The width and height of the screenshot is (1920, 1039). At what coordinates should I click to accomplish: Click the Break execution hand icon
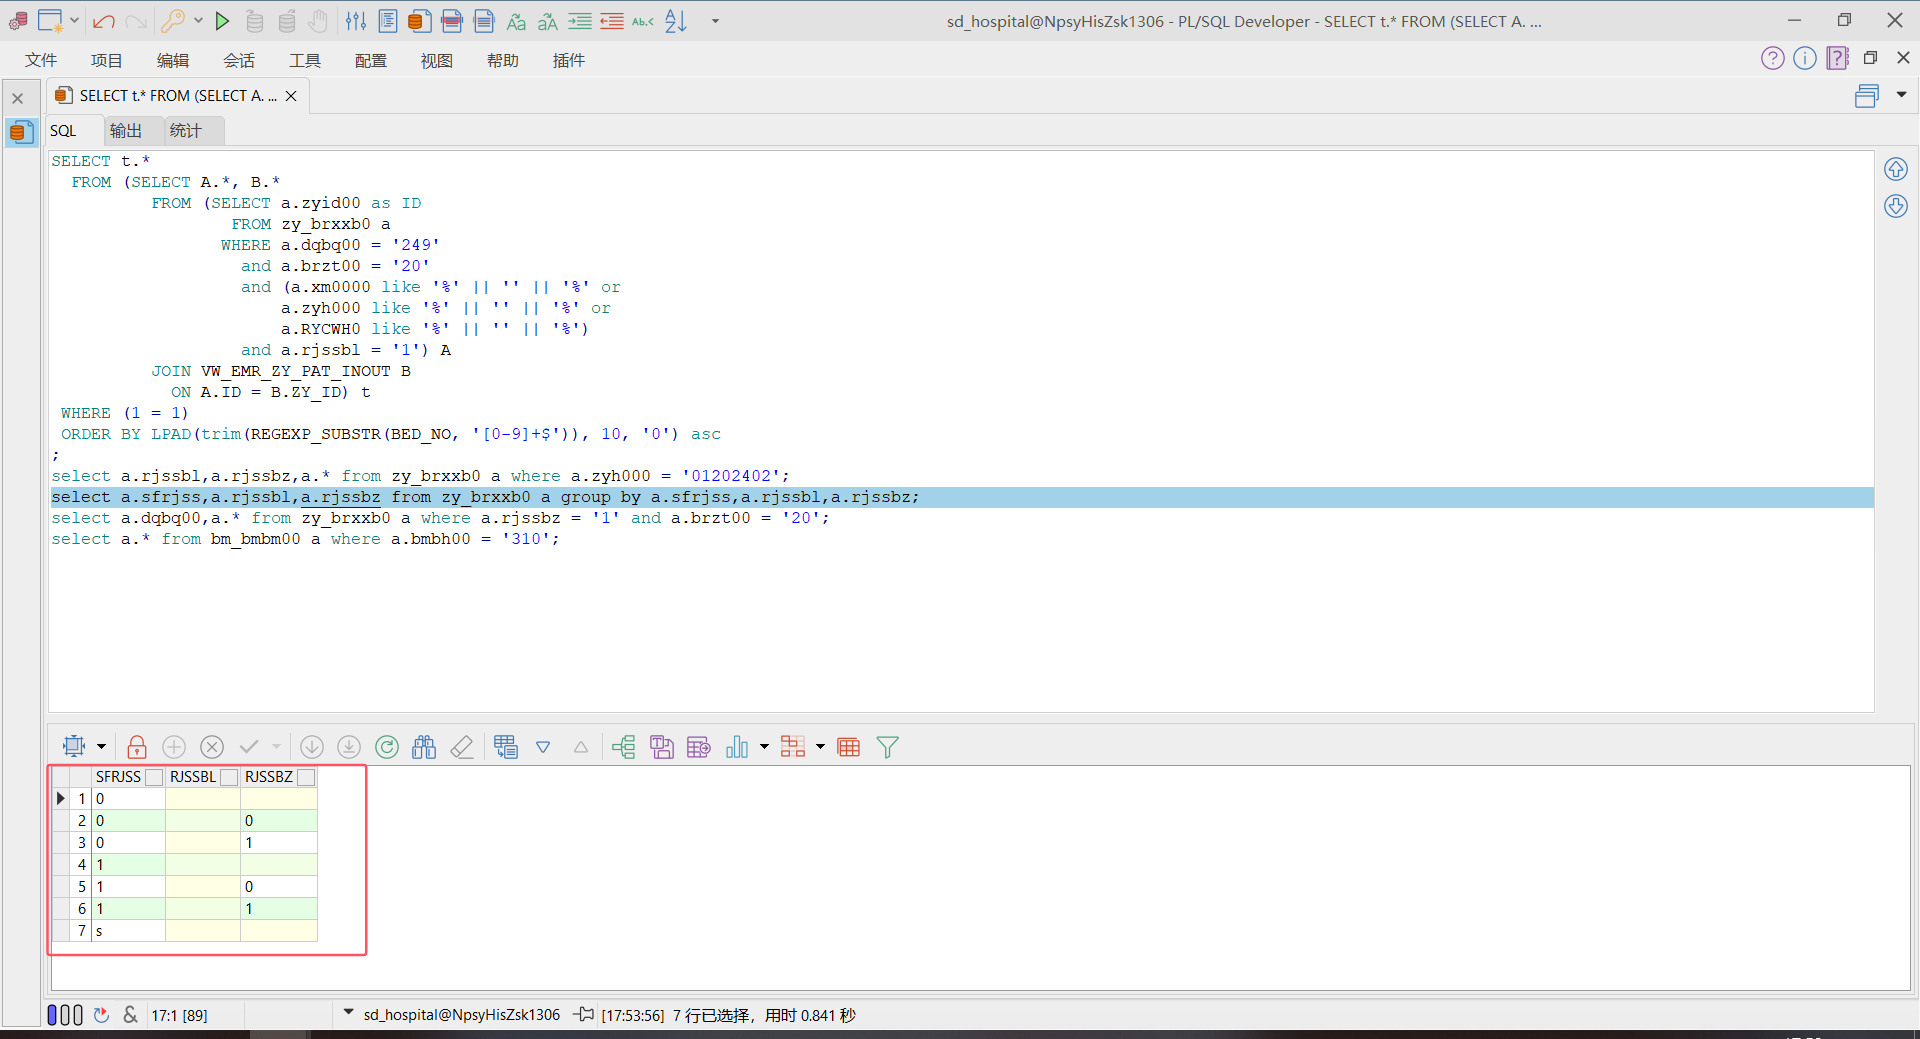click(x=318, y=21)
